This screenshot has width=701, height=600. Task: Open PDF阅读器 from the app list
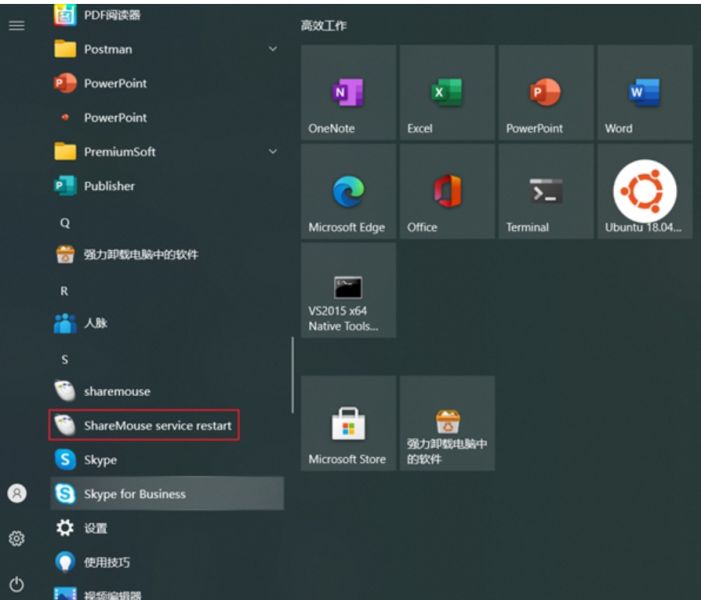167,15
